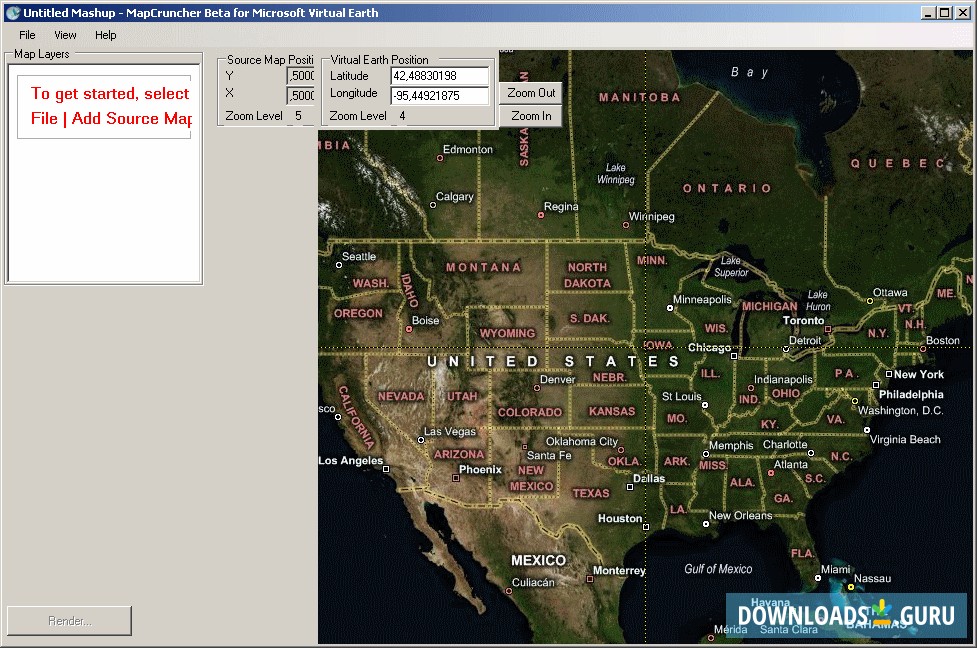This screenshot has height=648, width=977.
Task: Click the Houston label on the map
Action: (x=619, y=518)
